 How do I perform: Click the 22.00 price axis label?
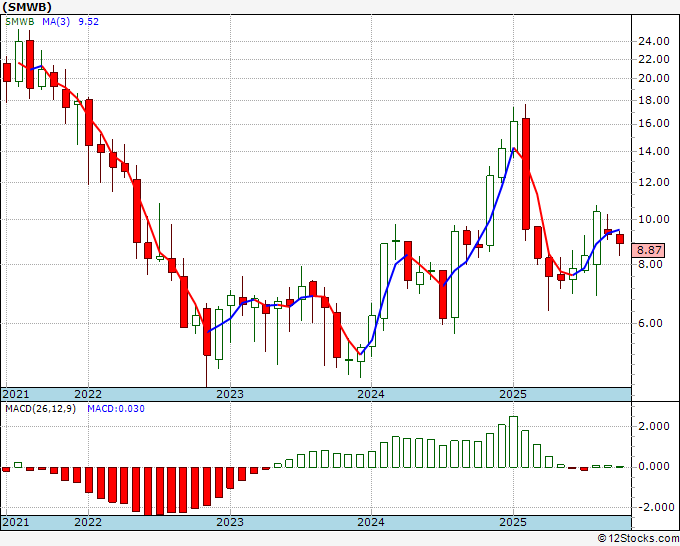(654, 59)
